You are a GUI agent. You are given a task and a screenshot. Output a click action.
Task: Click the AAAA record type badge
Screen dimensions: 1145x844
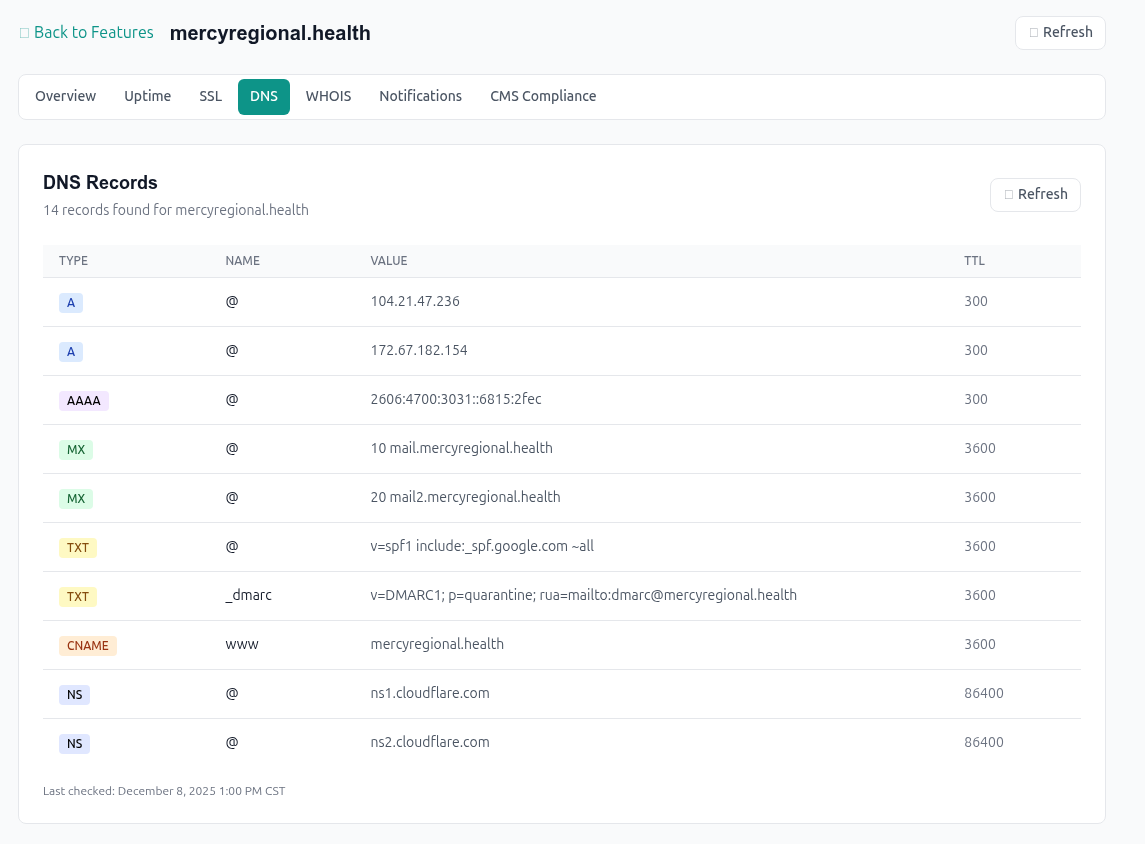pyautogui.click(x=83, y=400)
